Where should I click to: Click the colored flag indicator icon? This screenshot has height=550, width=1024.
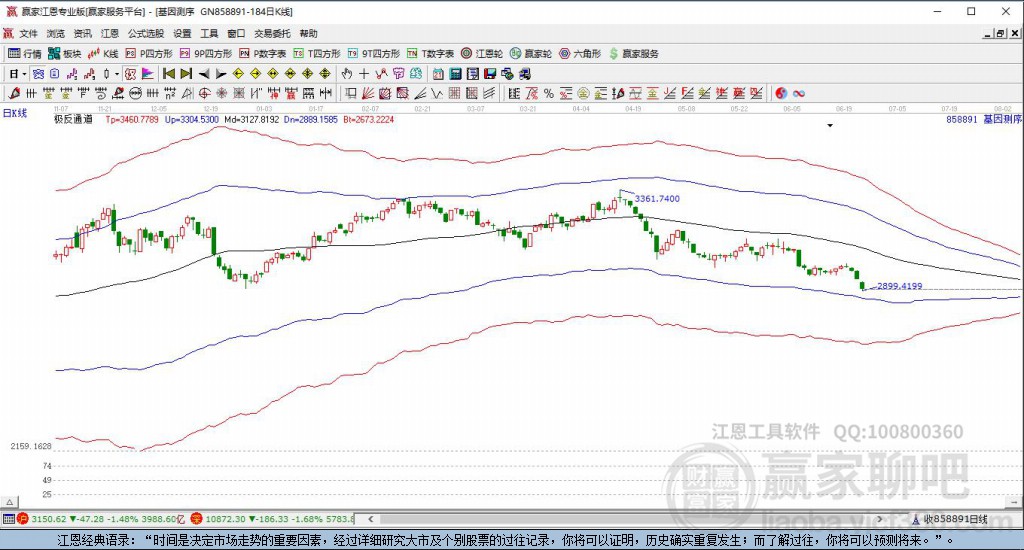148,74
